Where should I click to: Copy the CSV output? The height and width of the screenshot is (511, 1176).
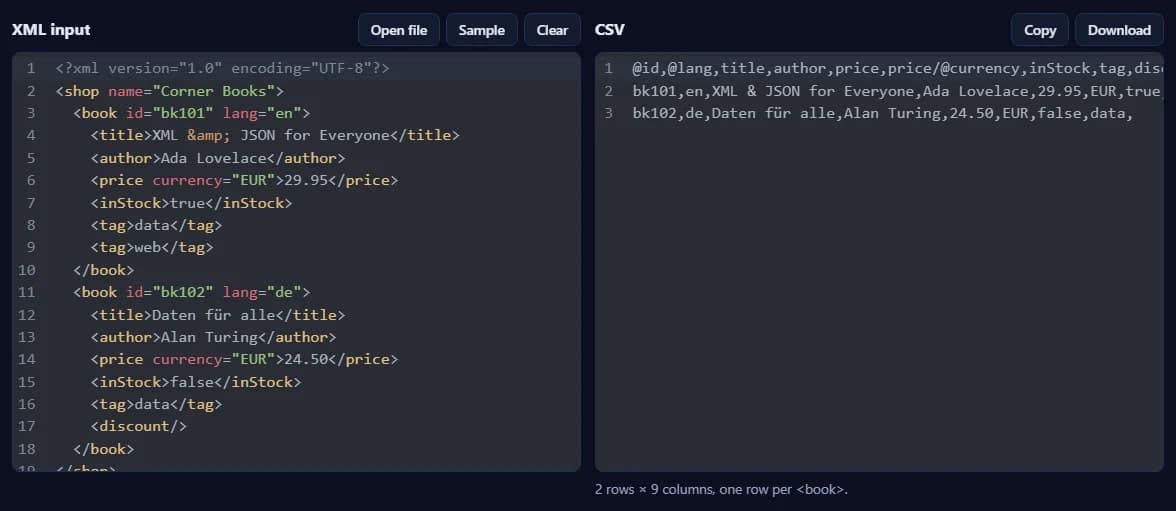coord(1040,30)
